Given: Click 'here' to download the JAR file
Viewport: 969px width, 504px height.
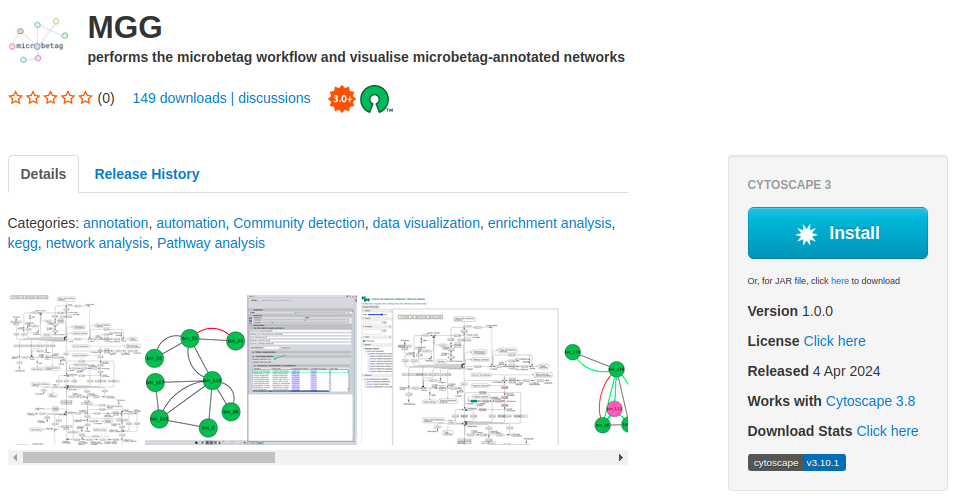Looking at the screenshot, I should click(840, 281).
